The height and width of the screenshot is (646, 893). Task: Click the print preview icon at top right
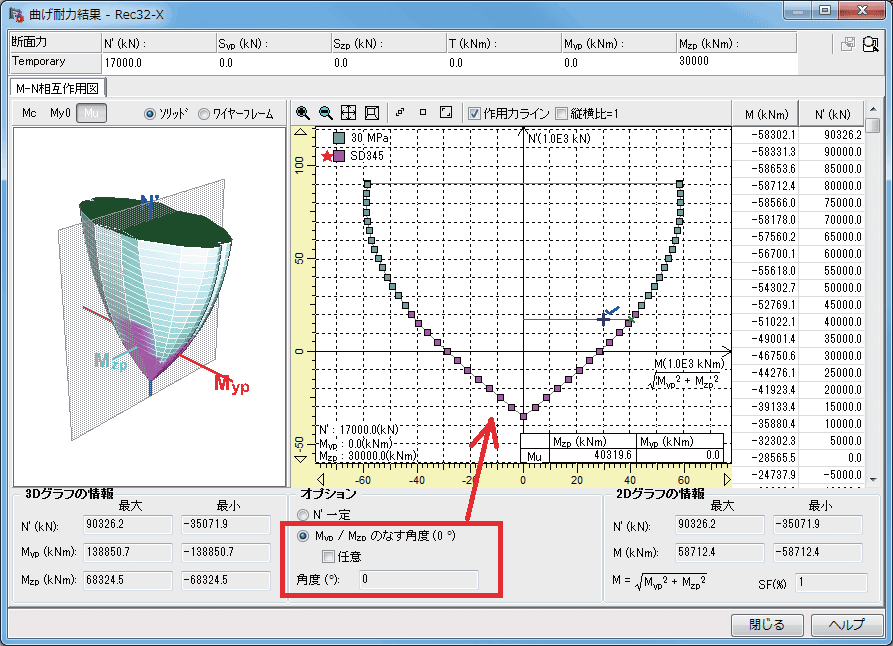871,44
